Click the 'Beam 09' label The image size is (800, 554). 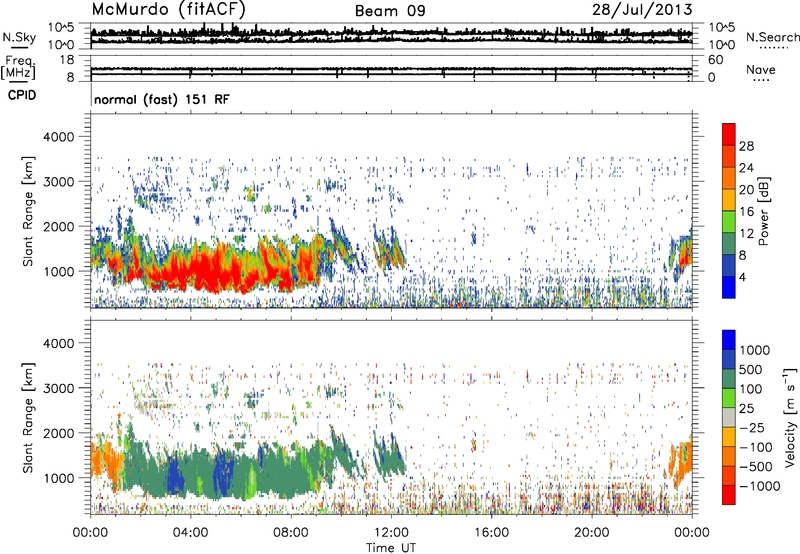390,11
